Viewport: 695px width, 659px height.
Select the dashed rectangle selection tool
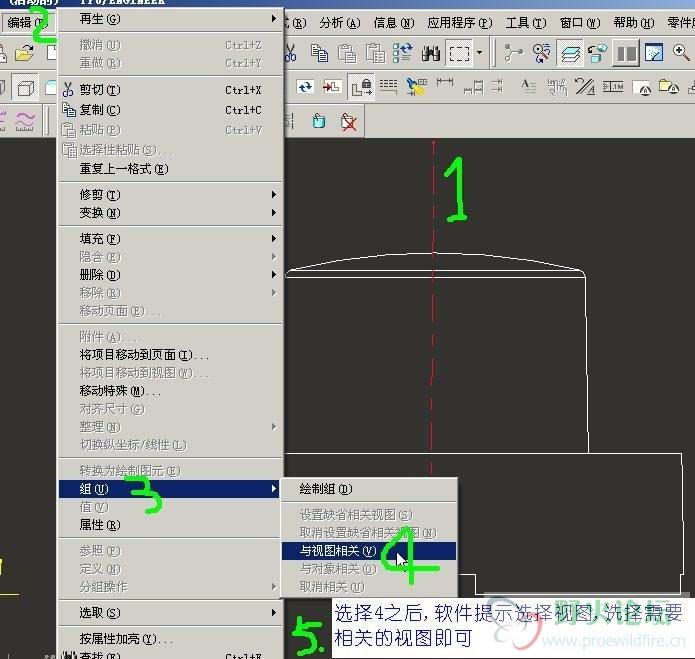tap(459, 54)
